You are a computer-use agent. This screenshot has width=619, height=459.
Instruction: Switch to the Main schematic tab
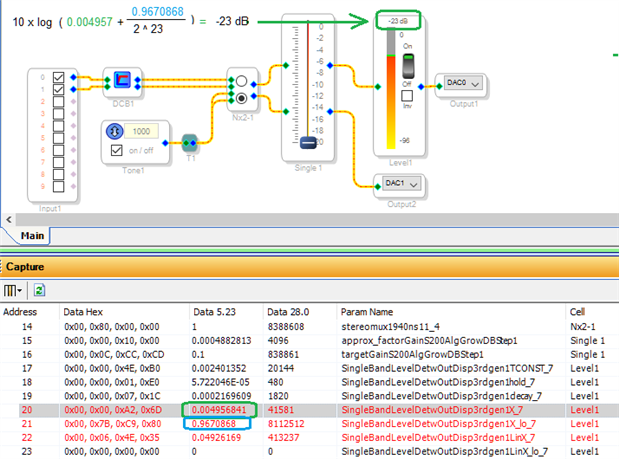32,236
